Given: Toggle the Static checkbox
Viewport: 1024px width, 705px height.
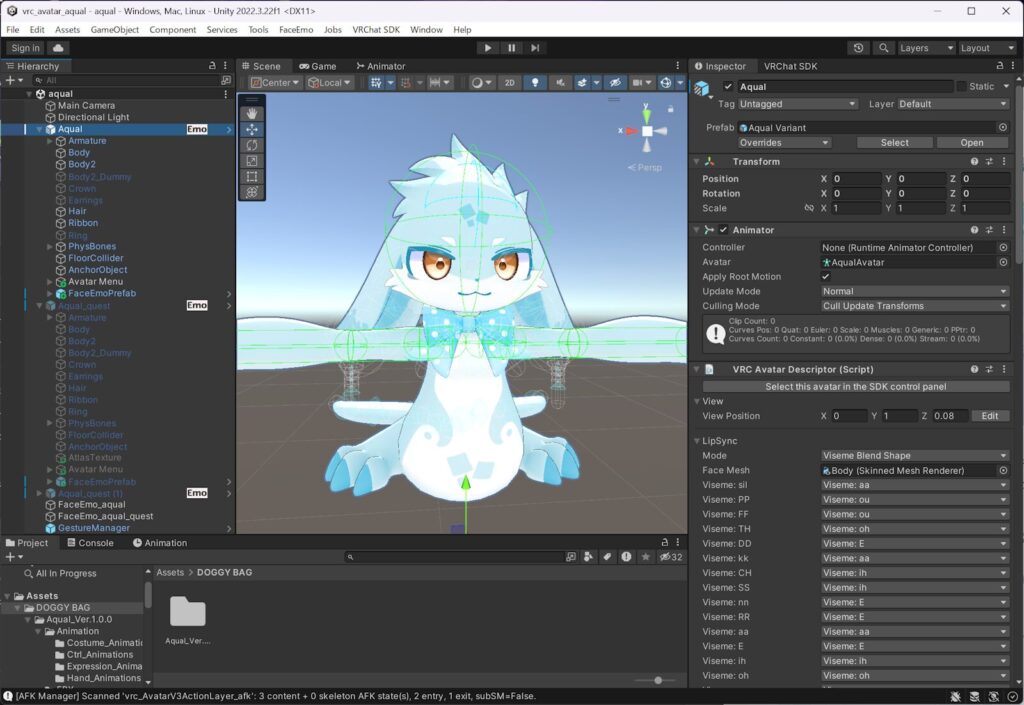Looking at the screenshot, I should pyautogui.click(x=961, y=86).
